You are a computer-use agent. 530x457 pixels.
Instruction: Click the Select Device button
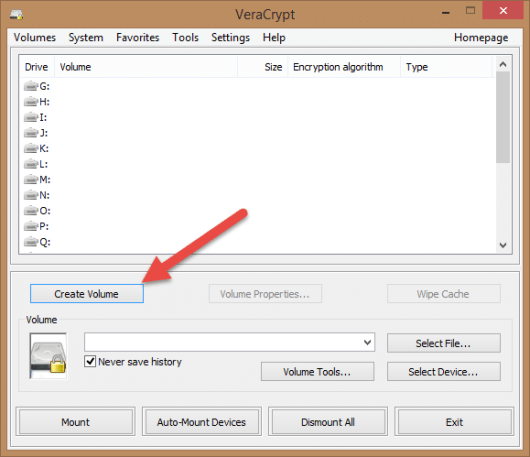(443, 371)
